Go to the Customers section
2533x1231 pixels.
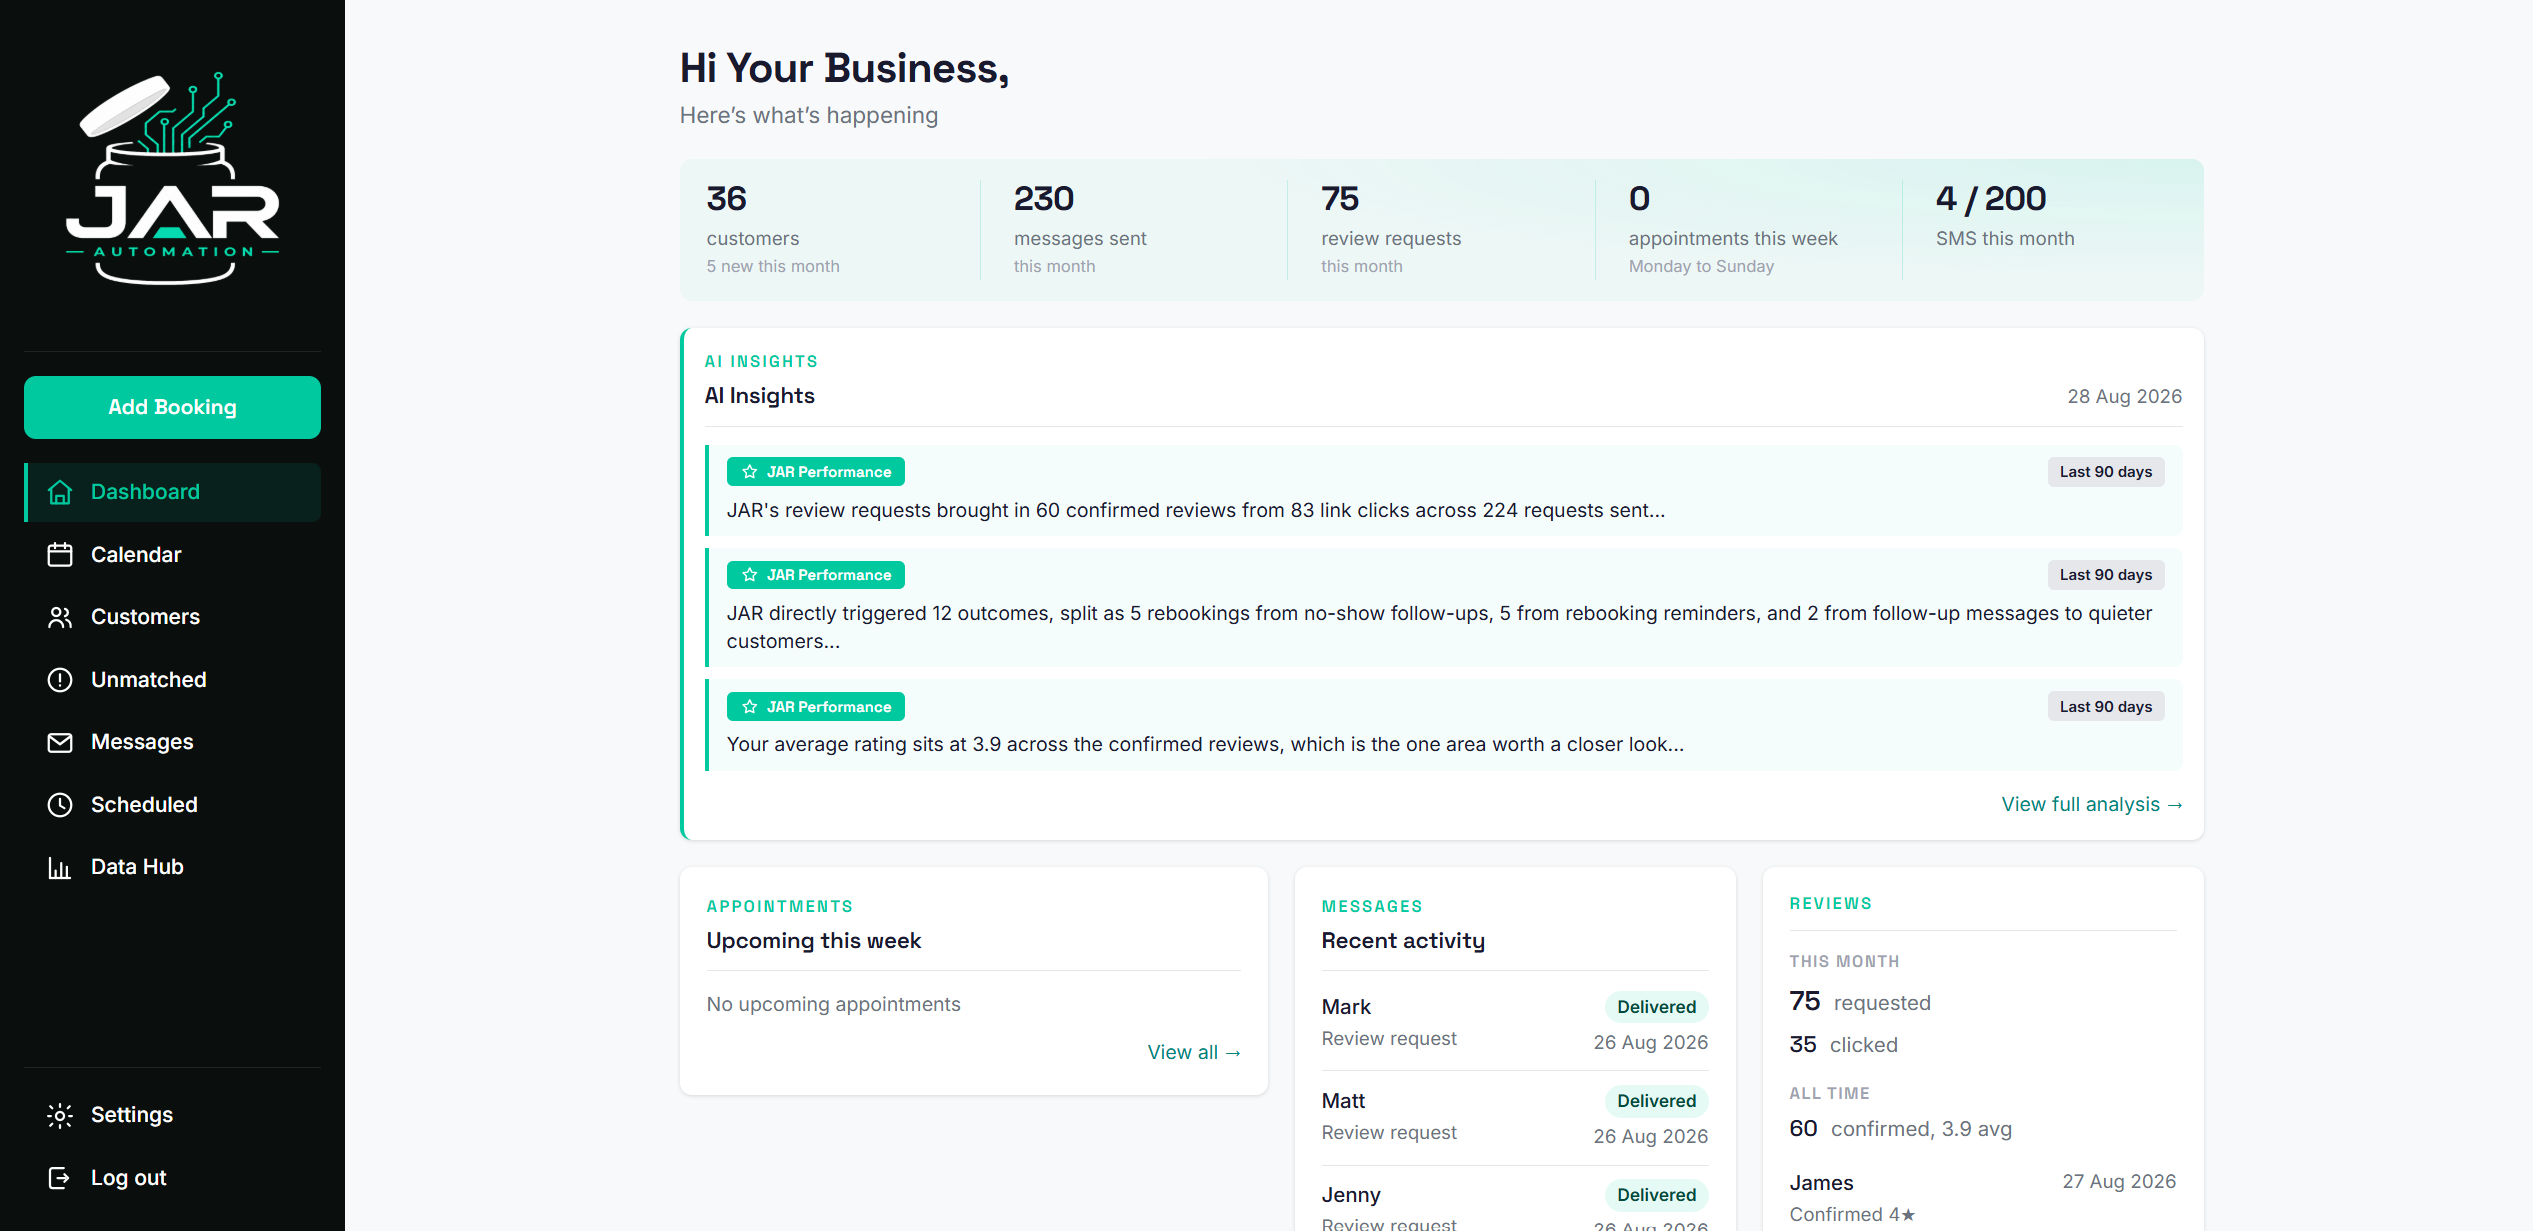click(x=172, y=617)
